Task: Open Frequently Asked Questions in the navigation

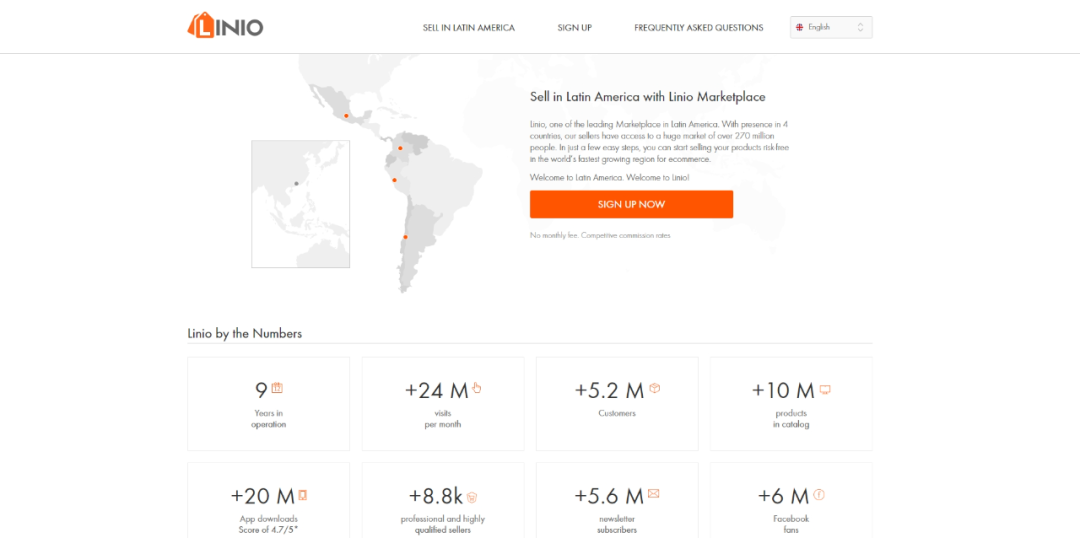Action: (698, 28)
